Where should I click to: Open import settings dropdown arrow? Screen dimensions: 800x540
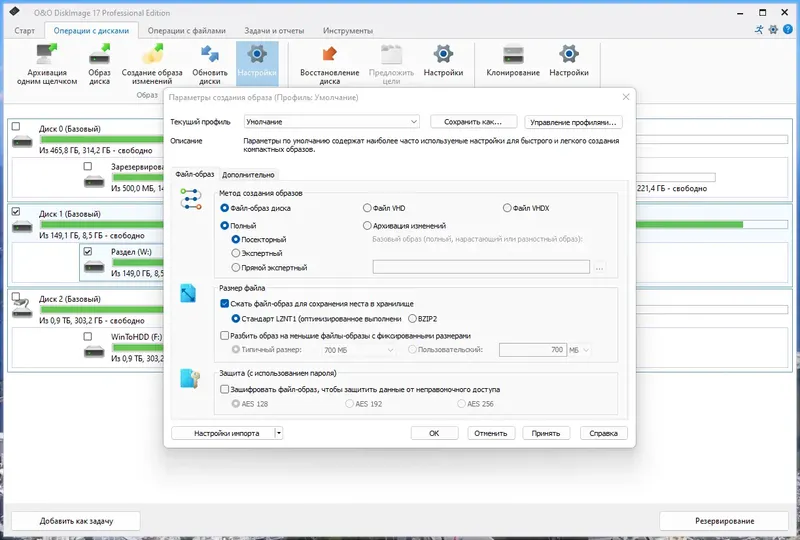point(279,433)
